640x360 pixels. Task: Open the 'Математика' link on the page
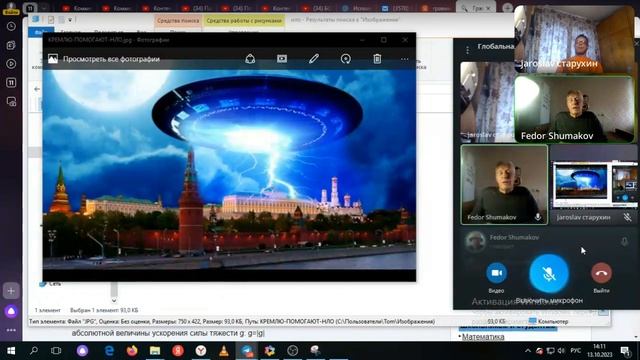pos(483,337)
